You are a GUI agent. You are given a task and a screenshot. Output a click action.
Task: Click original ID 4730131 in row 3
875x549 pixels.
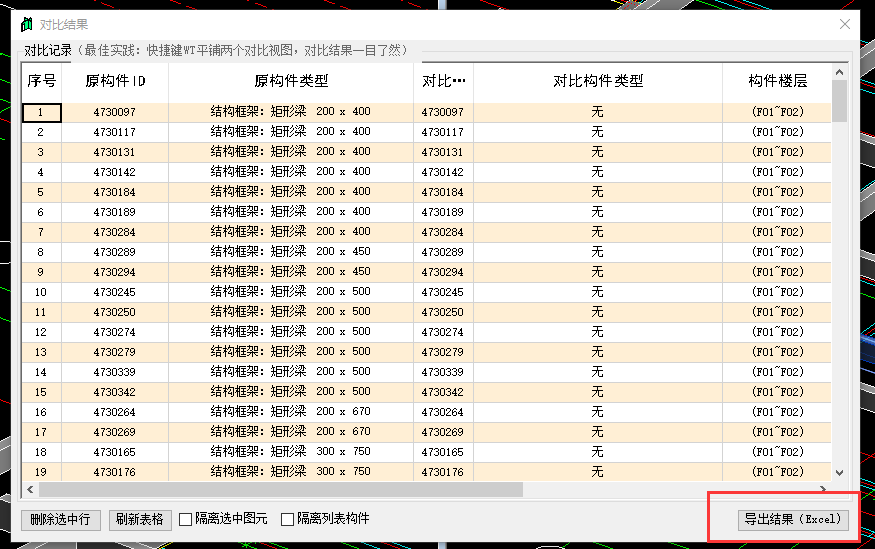click(x=115, y=152)
